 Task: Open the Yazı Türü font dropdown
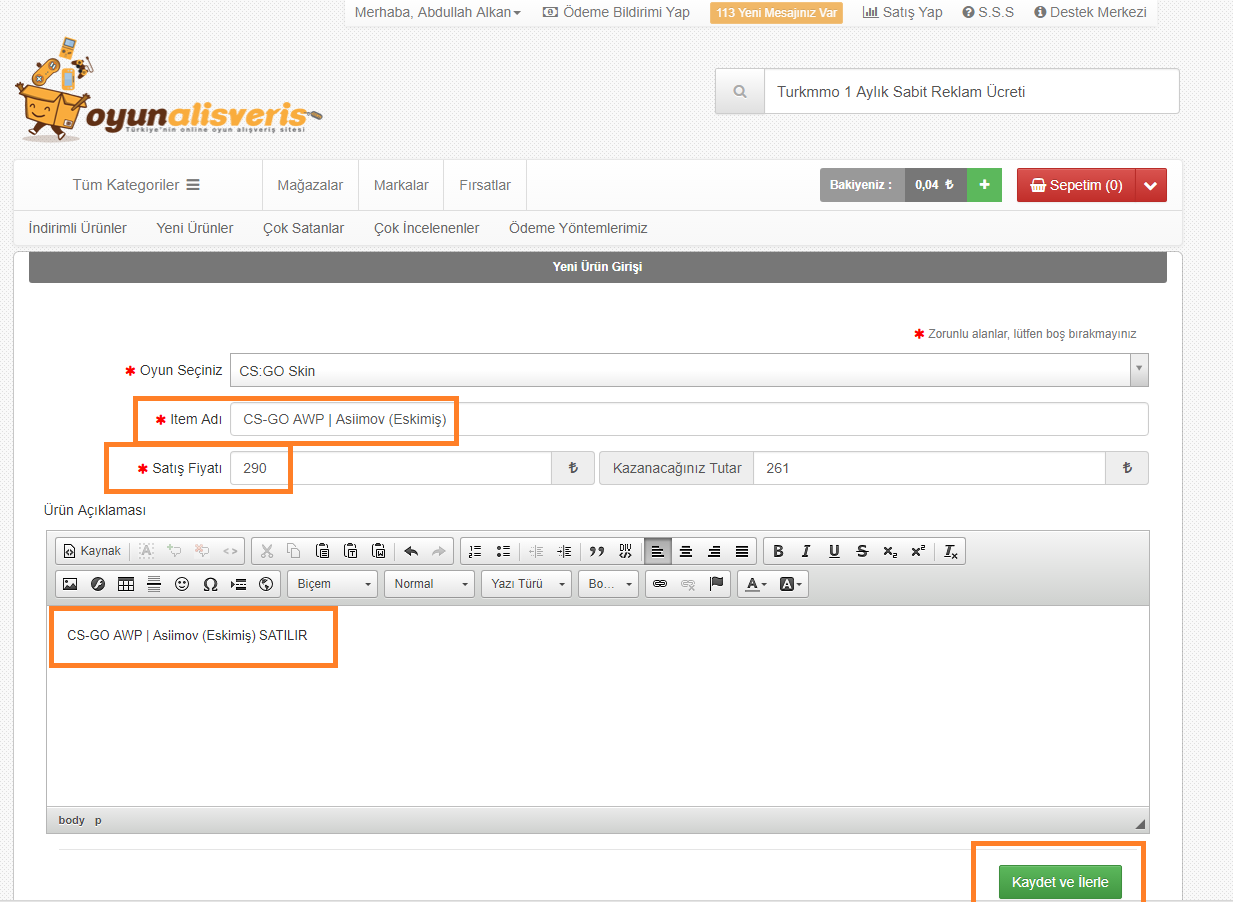click(526, 583)
